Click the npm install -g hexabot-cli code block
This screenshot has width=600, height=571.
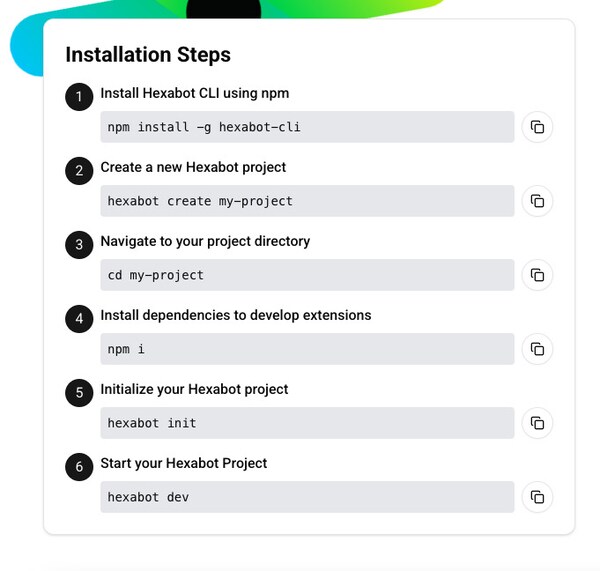[307, 127]
